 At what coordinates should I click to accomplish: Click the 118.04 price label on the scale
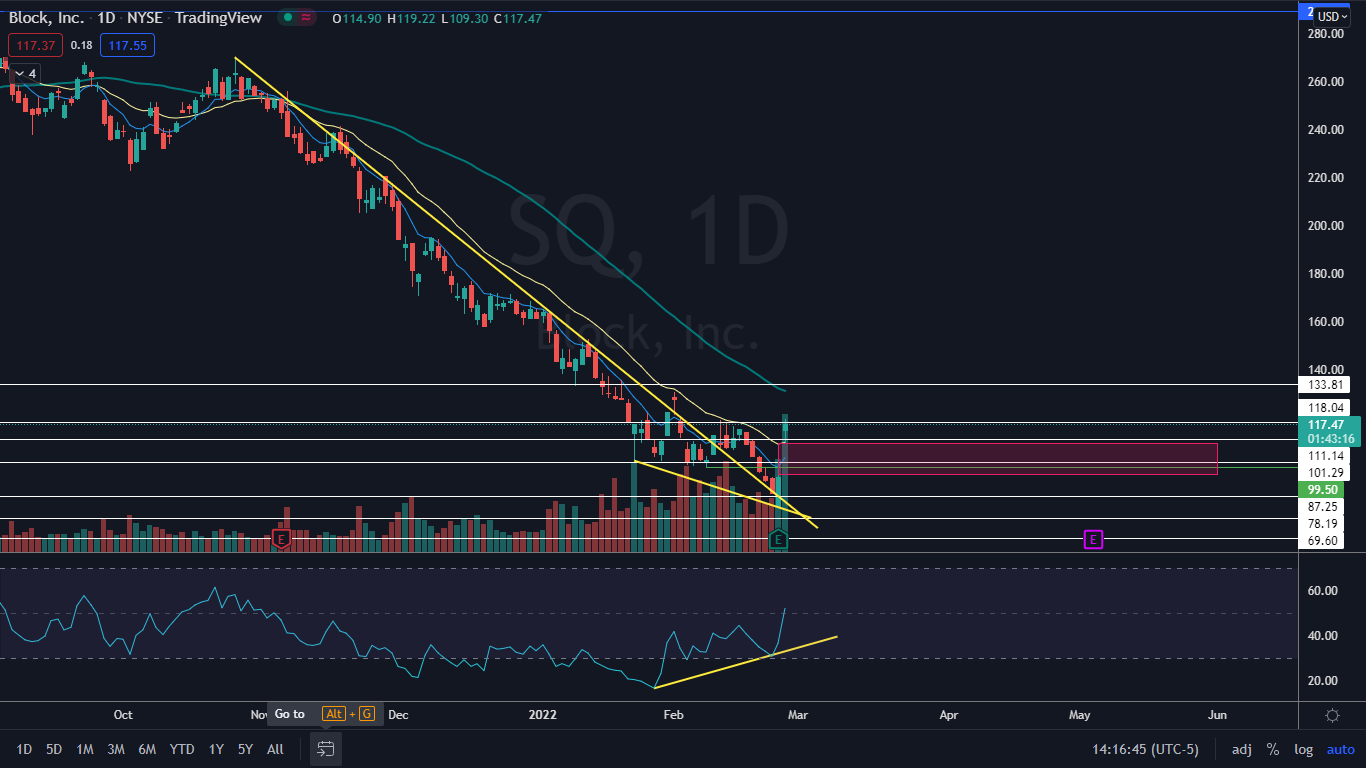tap(1323, 407)
